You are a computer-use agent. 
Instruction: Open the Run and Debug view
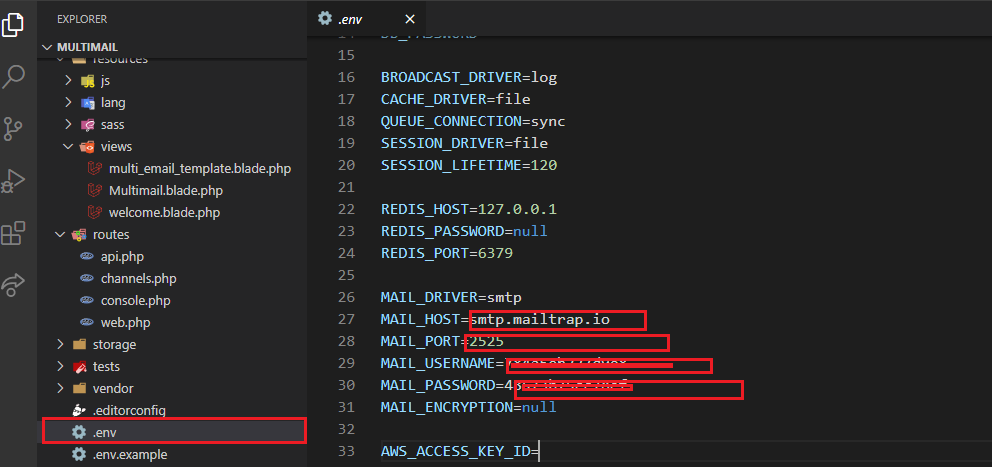point(14,181)
